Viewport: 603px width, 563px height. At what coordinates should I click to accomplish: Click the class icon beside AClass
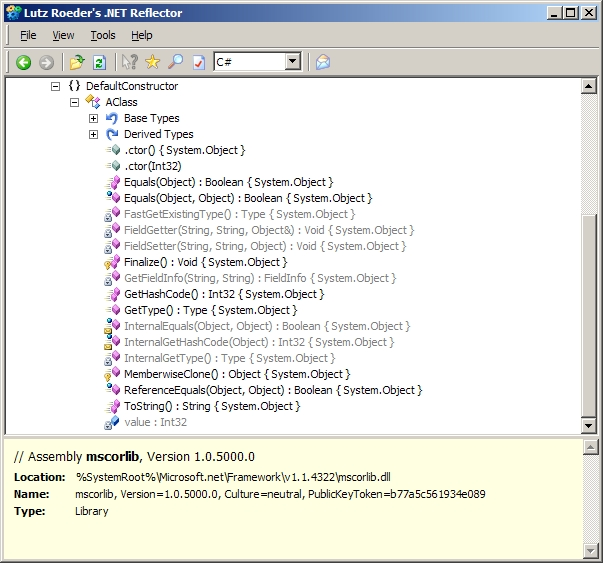pyautogui.click(x=93, y=102)
